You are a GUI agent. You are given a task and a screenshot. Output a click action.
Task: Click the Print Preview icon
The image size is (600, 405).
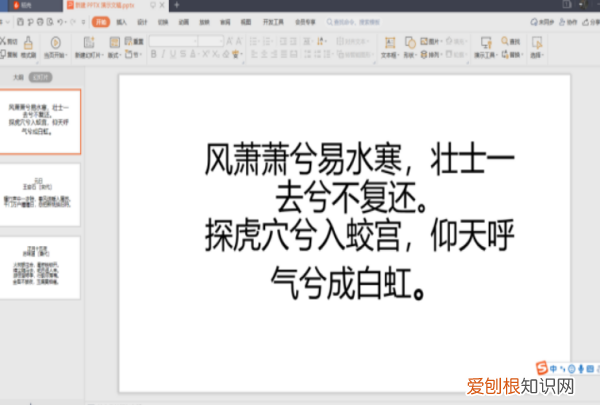(50, 22)
